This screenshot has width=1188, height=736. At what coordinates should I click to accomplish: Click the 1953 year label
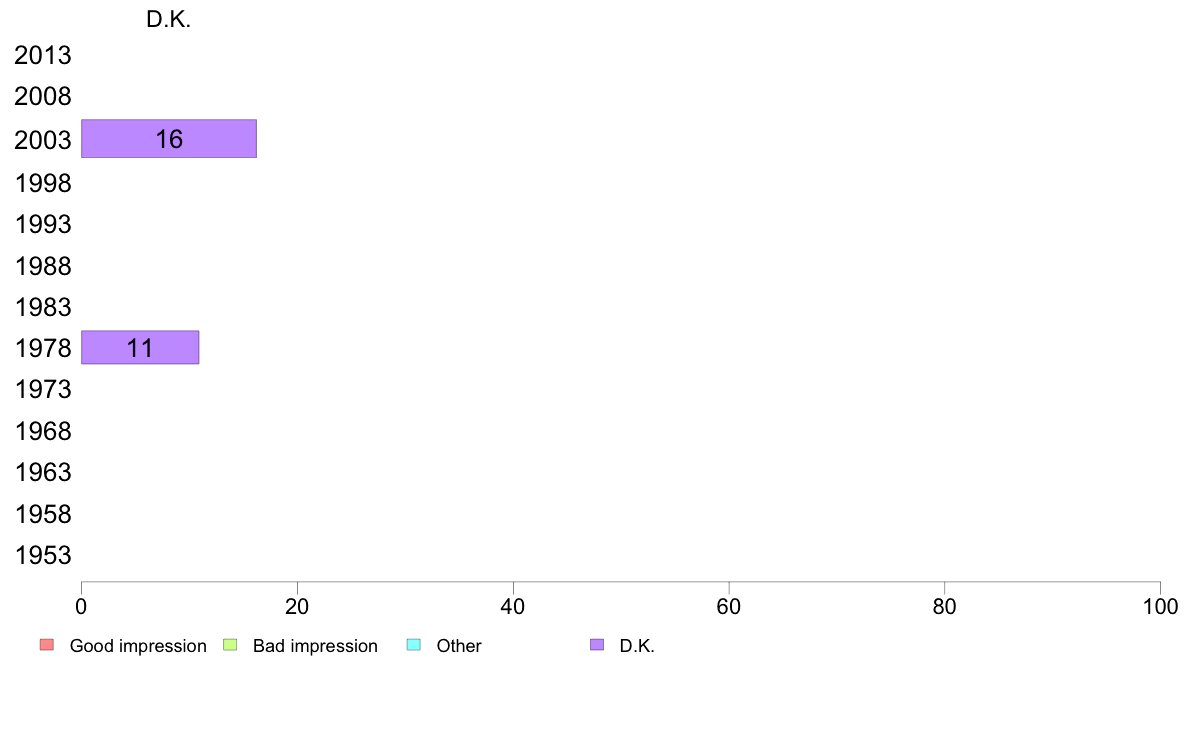[42, 556]
